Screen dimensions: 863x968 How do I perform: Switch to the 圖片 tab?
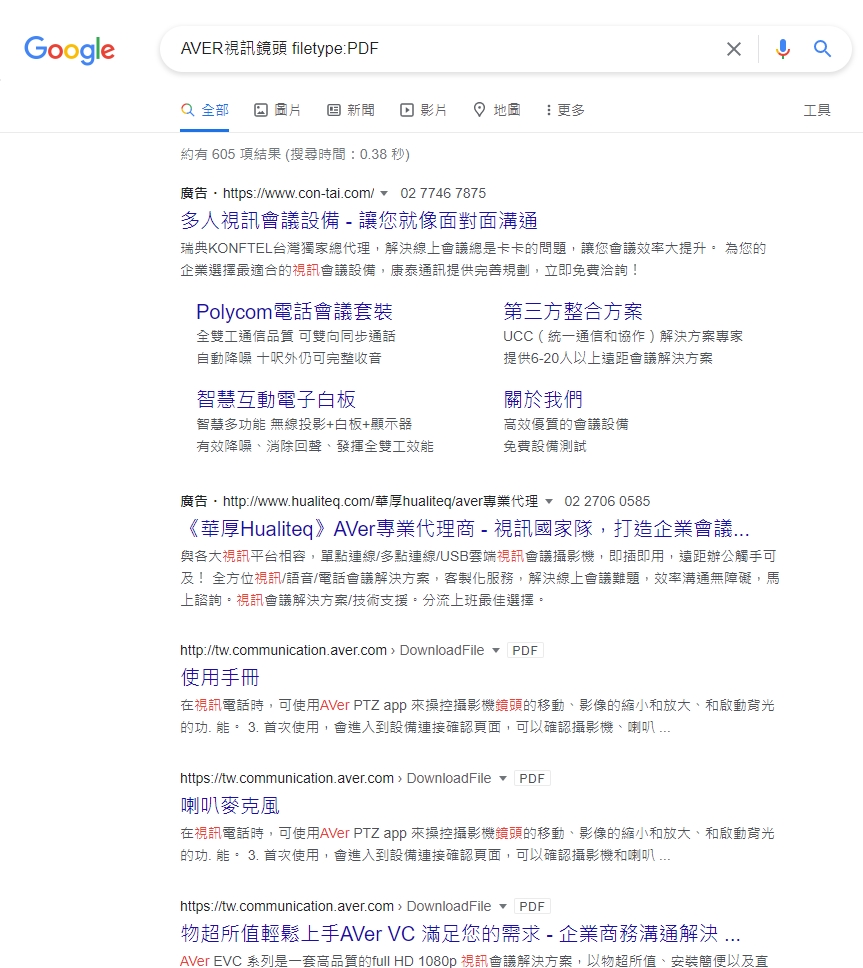point(278,110)
